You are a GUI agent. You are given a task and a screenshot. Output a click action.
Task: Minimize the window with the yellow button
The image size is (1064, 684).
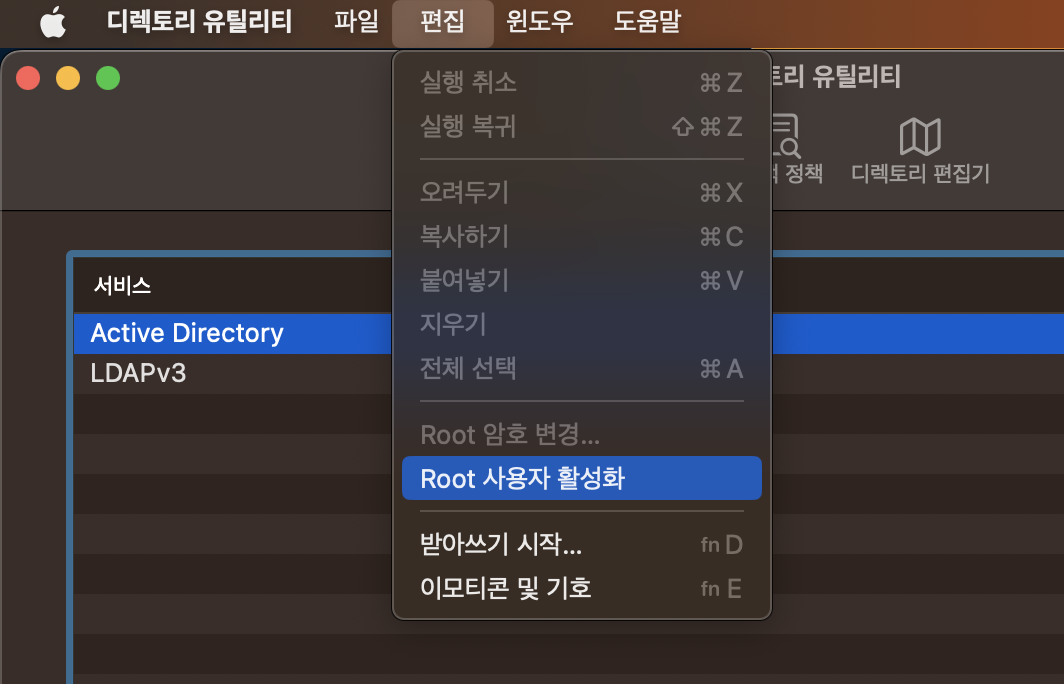point(68,78)
